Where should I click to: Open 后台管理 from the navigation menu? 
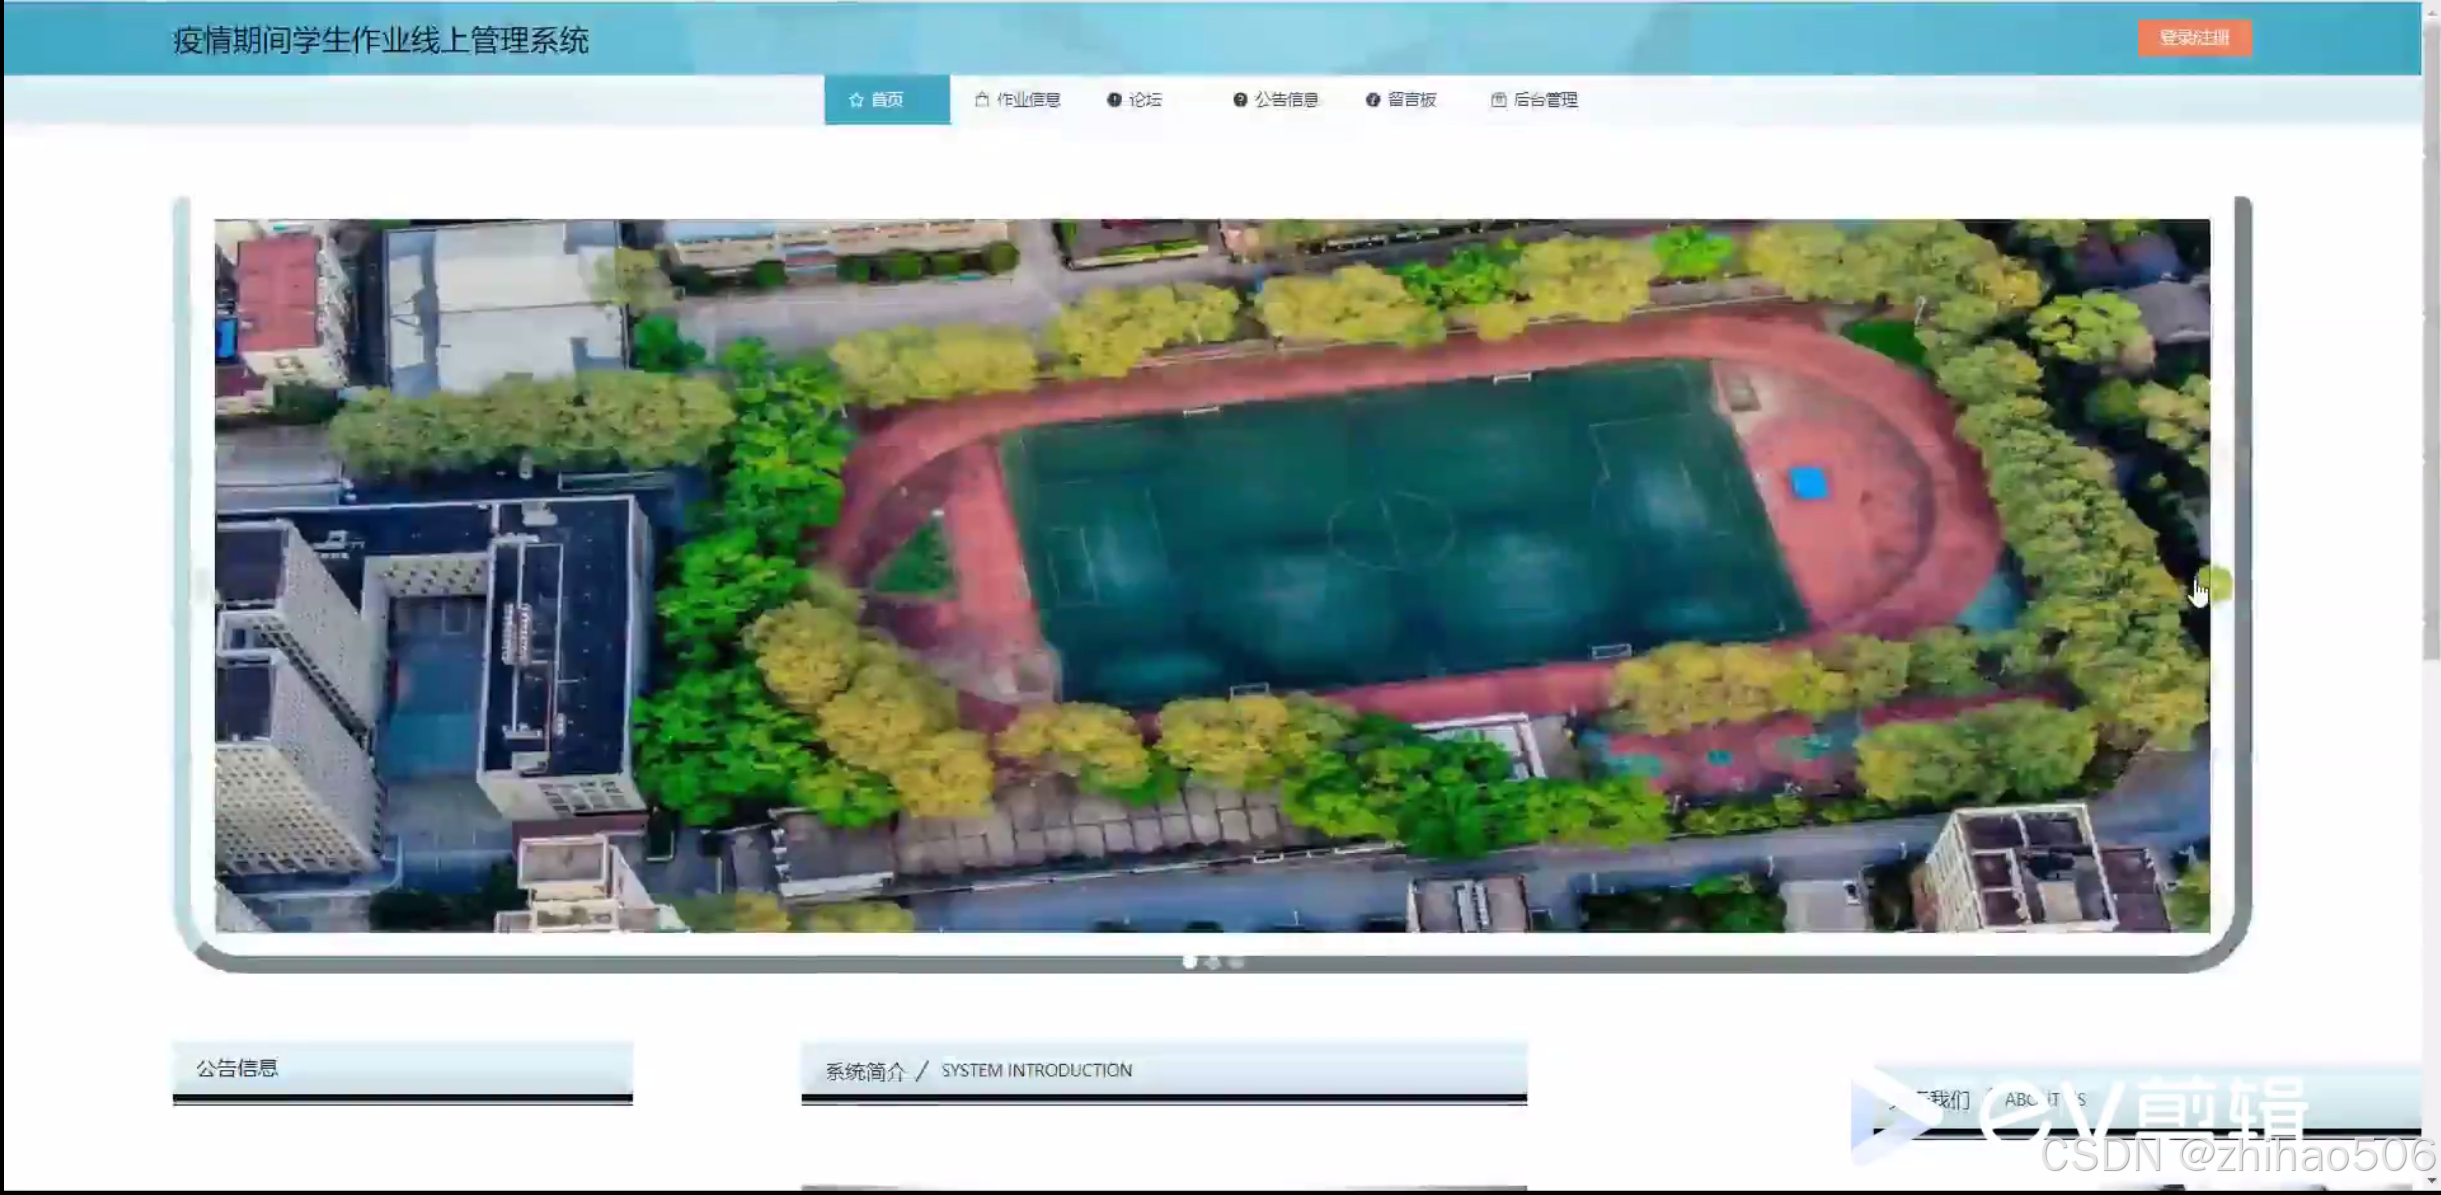1546,99
